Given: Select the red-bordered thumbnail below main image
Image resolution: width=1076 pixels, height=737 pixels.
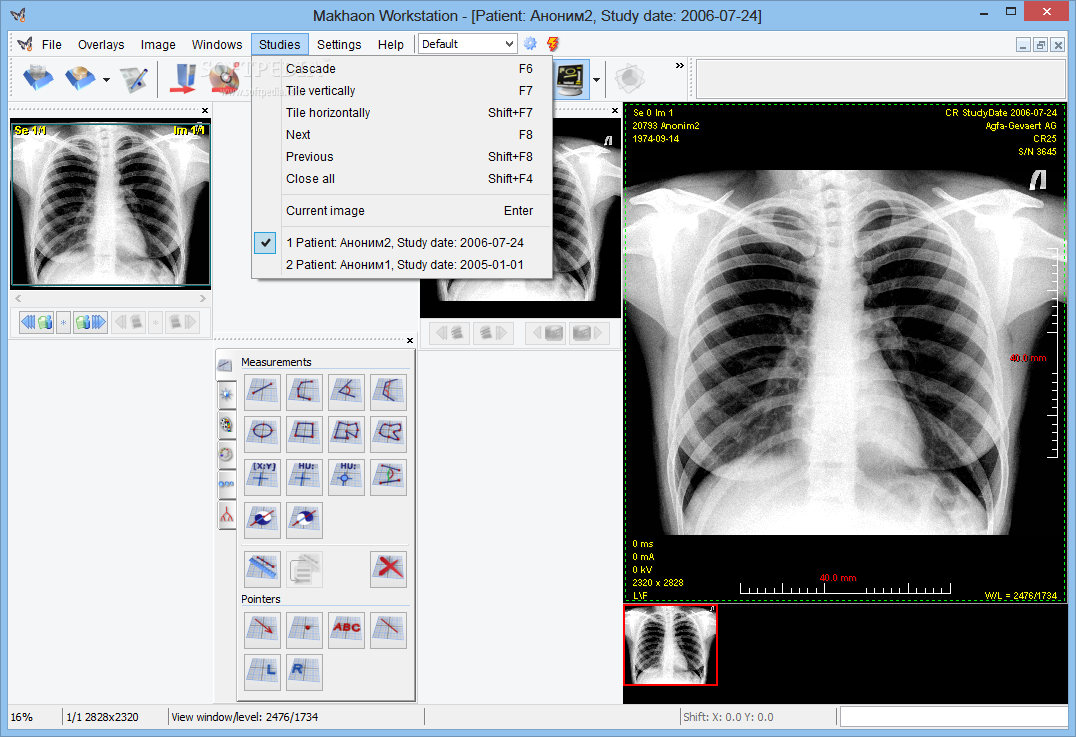Looking at the screenshot, I should coord(670,645).
